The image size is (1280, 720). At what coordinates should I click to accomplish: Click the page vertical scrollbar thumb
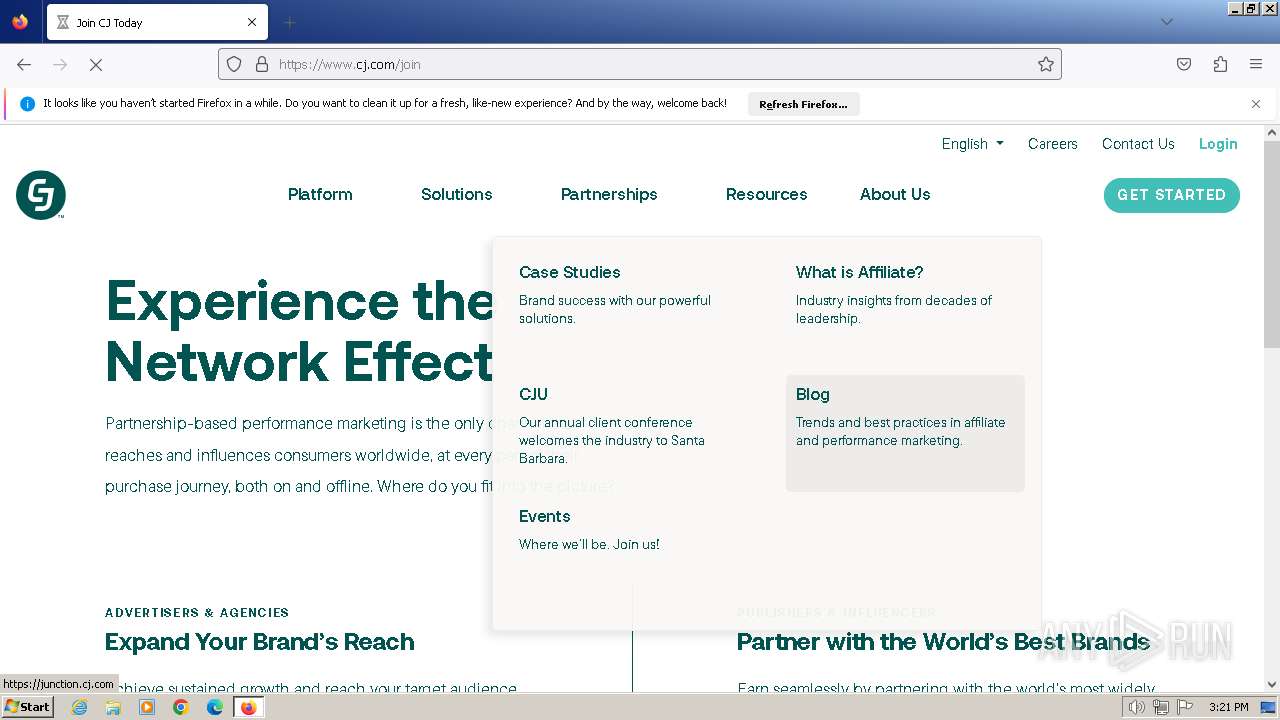[x=1272, y=245]
